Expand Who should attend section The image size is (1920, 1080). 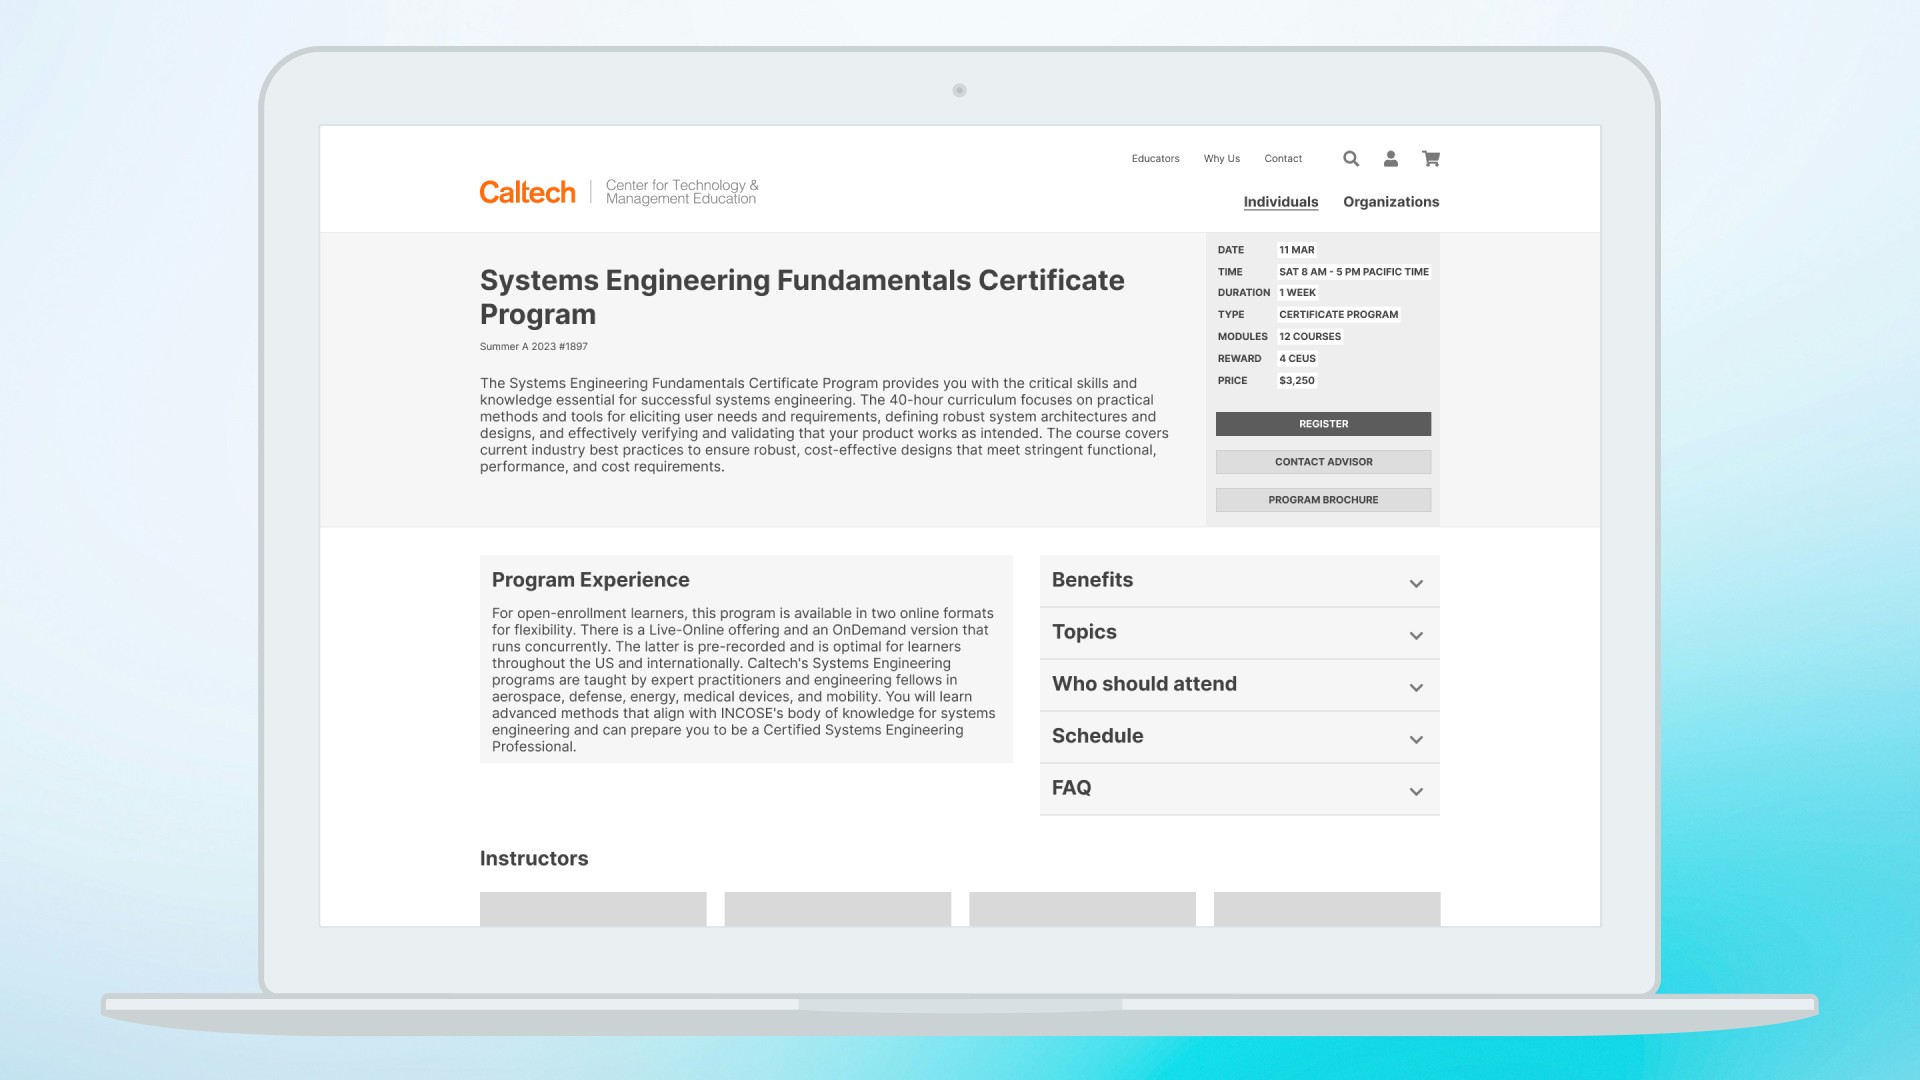(1239, 684)
